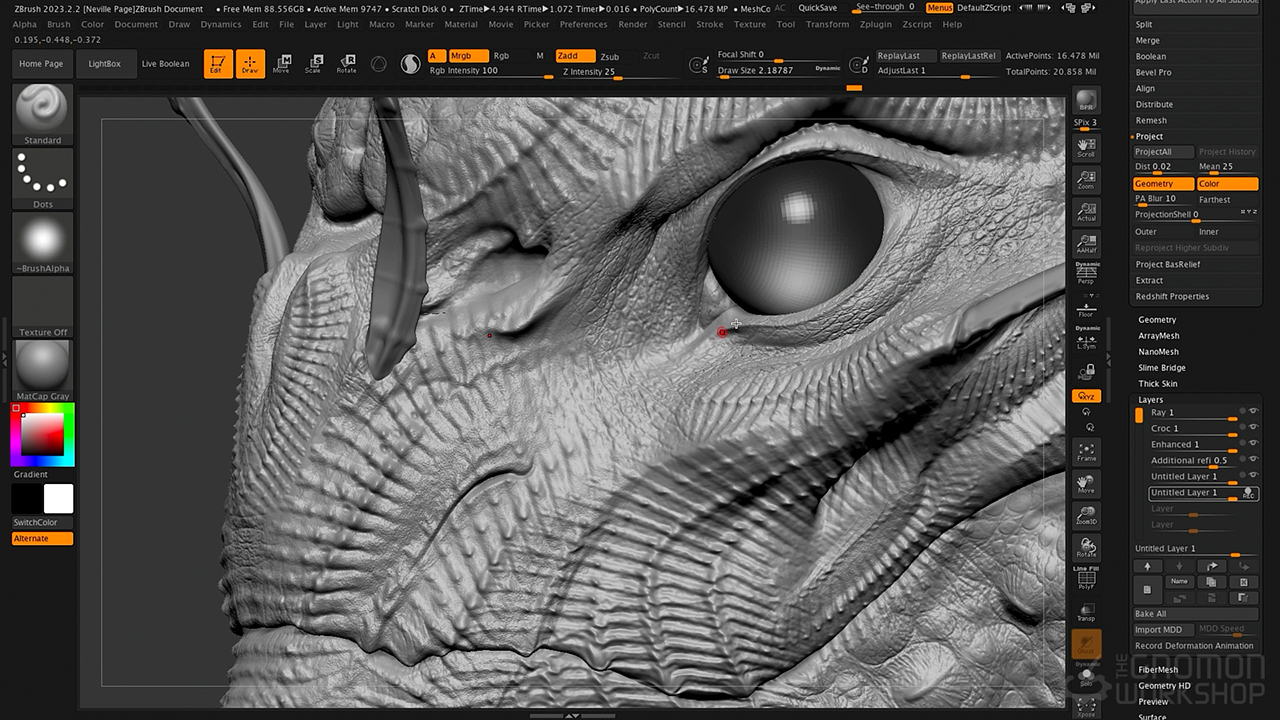The image size is (1280, 720).
Task: Toggle Persp perspective view icon
Action: (1086, 274)
